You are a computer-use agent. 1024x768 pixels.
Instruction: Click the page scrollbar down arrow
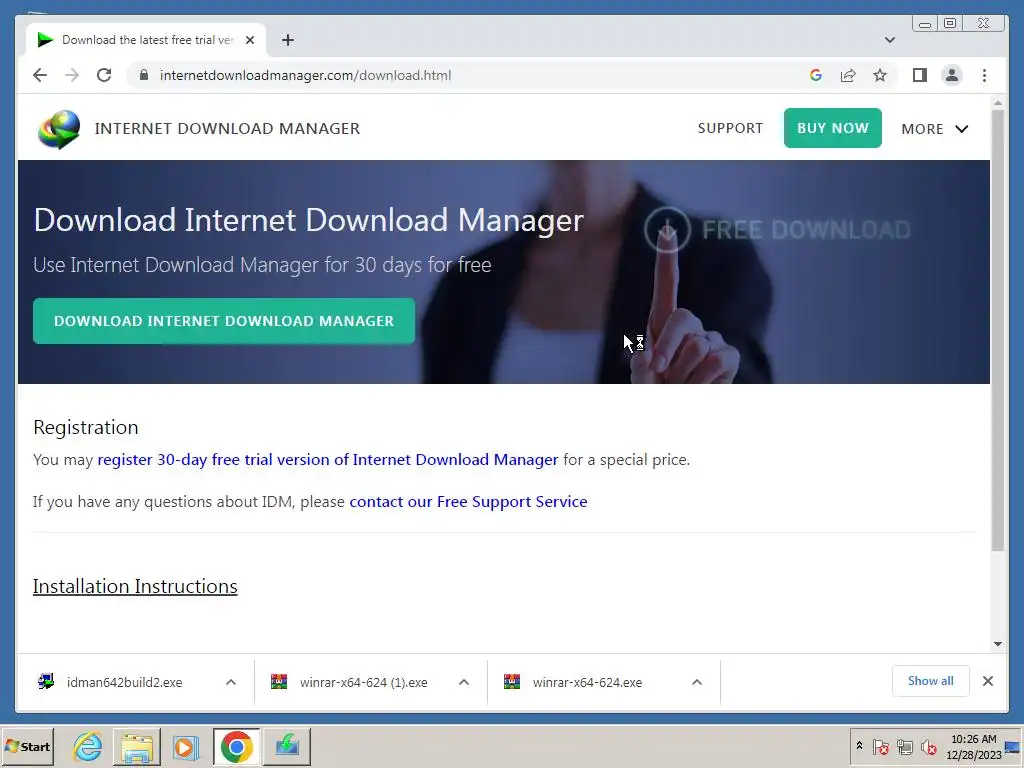point(998,643)
